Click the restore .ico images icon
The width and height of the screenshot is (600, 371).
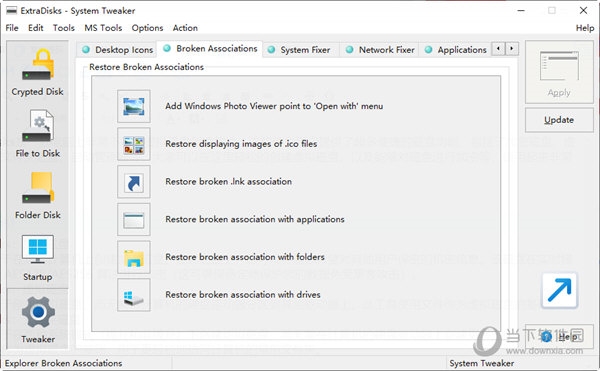click(134, 144)
